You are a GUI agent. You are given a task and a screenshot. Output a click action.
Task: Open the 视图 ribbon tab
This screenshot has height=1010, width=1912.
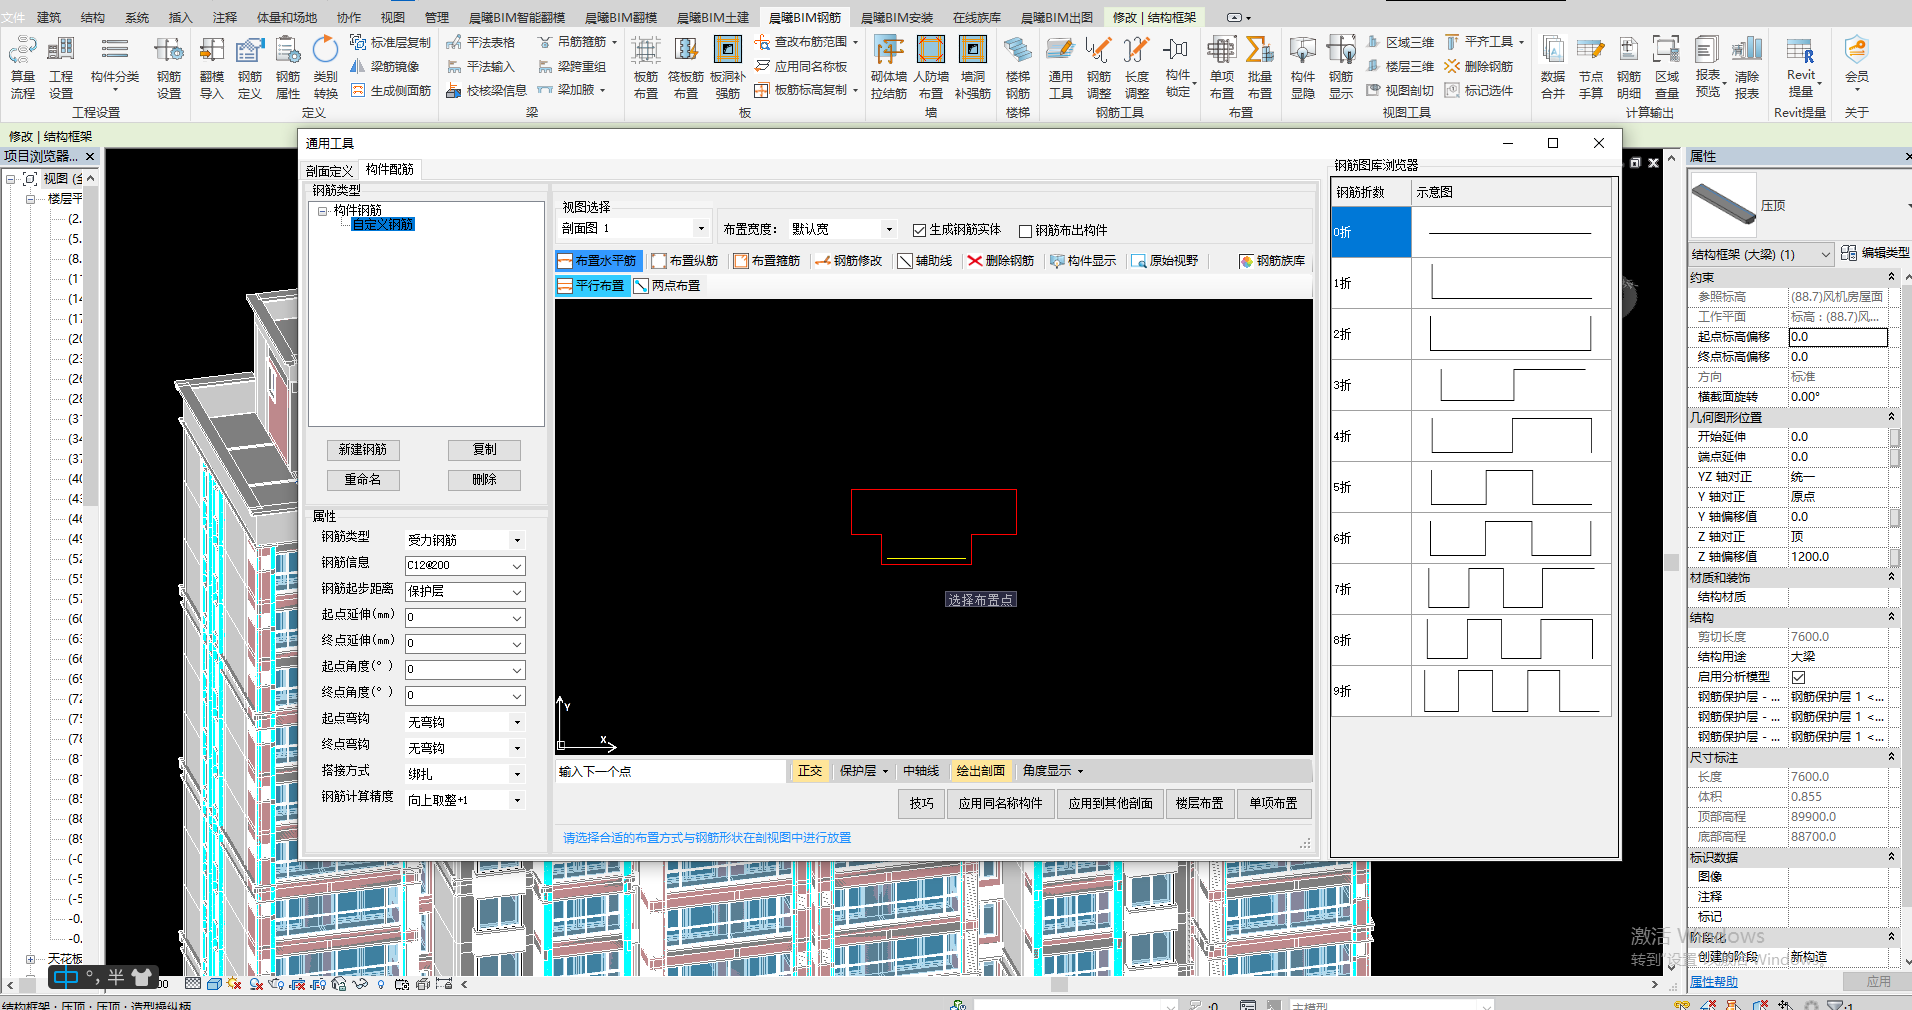point(392,17)
